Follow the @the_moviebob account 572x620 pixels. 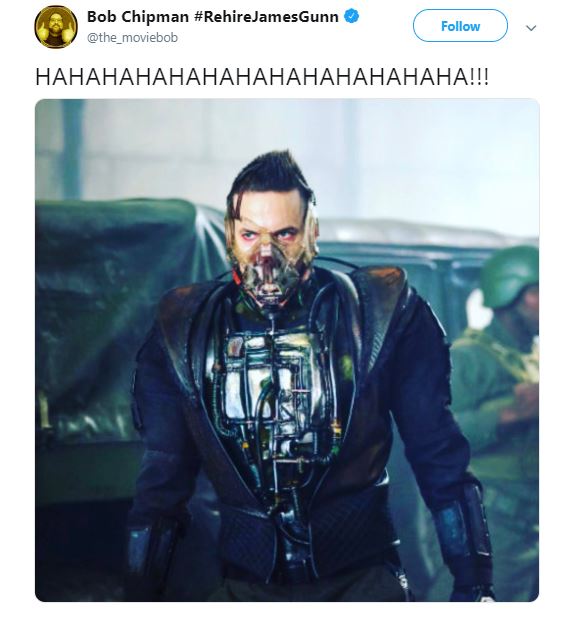click(460, 26)
